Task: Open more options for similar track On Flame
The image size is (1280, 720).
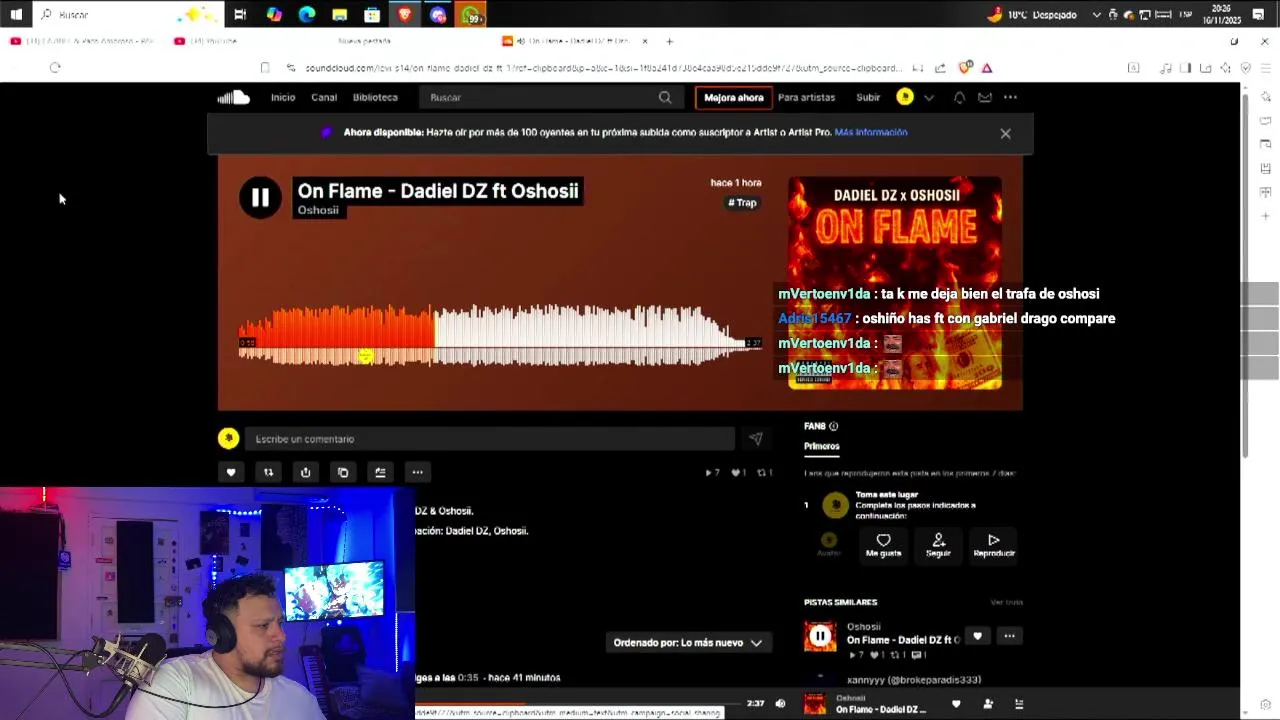Action: click(1009, 636)
